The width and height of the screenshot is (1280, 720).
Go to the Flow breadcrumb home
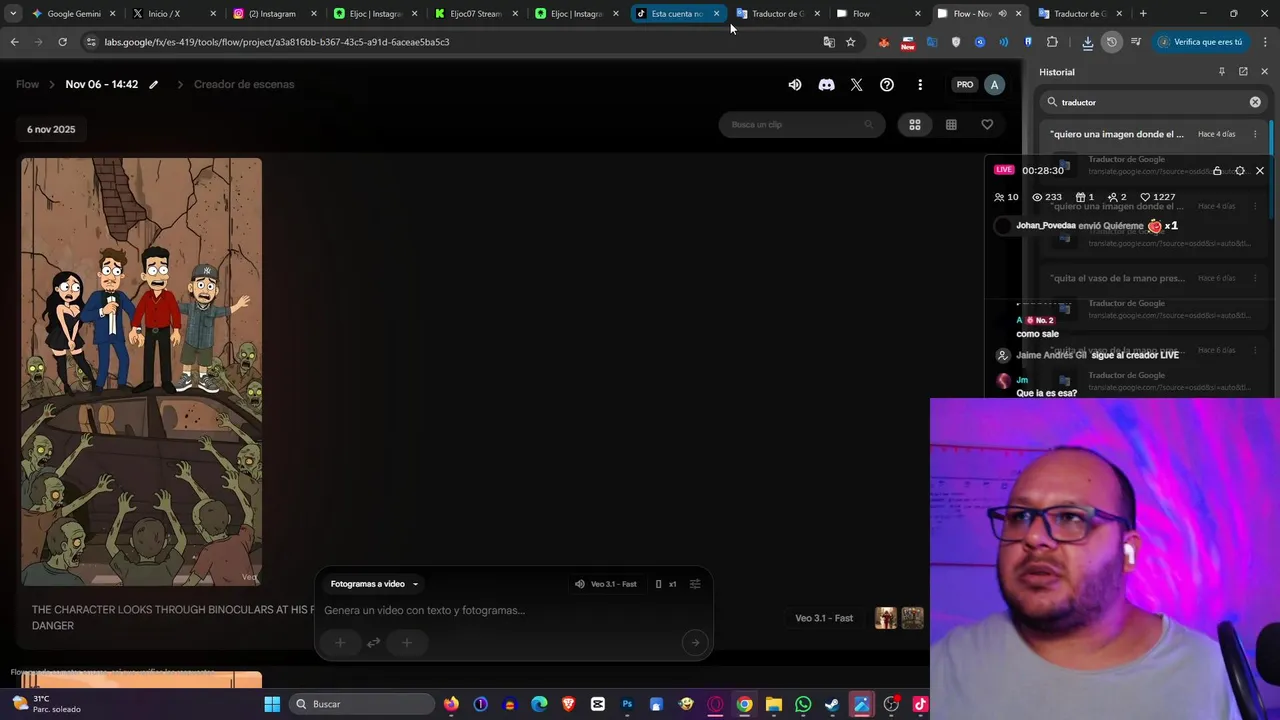pos(27,85)
